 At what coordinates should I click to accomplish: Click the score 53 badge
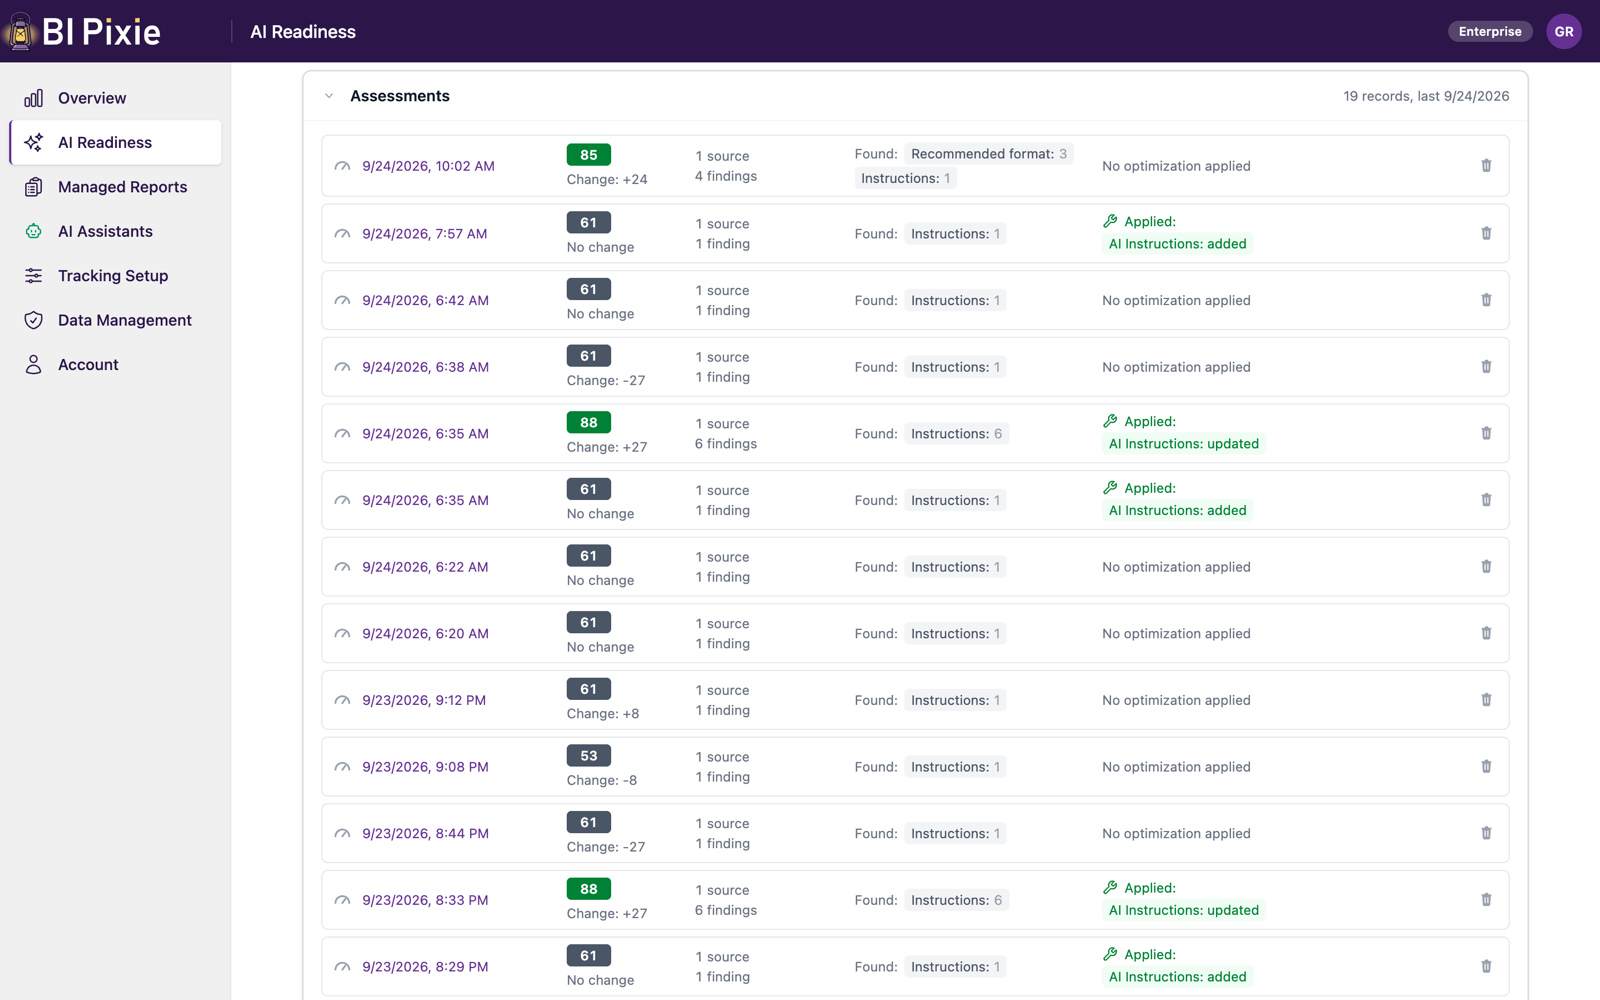(x=588, y=756)
